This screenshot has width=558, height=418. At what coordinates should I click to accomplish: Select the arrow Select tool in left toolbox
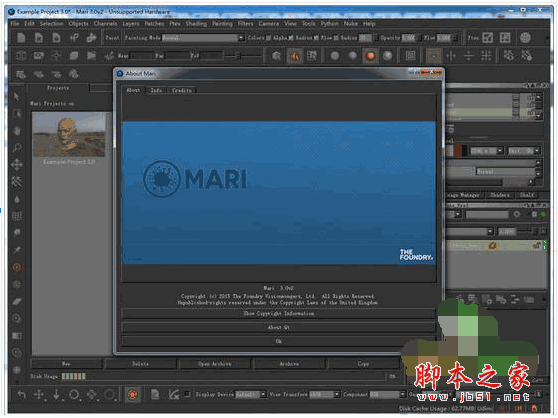tap(17, 97)
